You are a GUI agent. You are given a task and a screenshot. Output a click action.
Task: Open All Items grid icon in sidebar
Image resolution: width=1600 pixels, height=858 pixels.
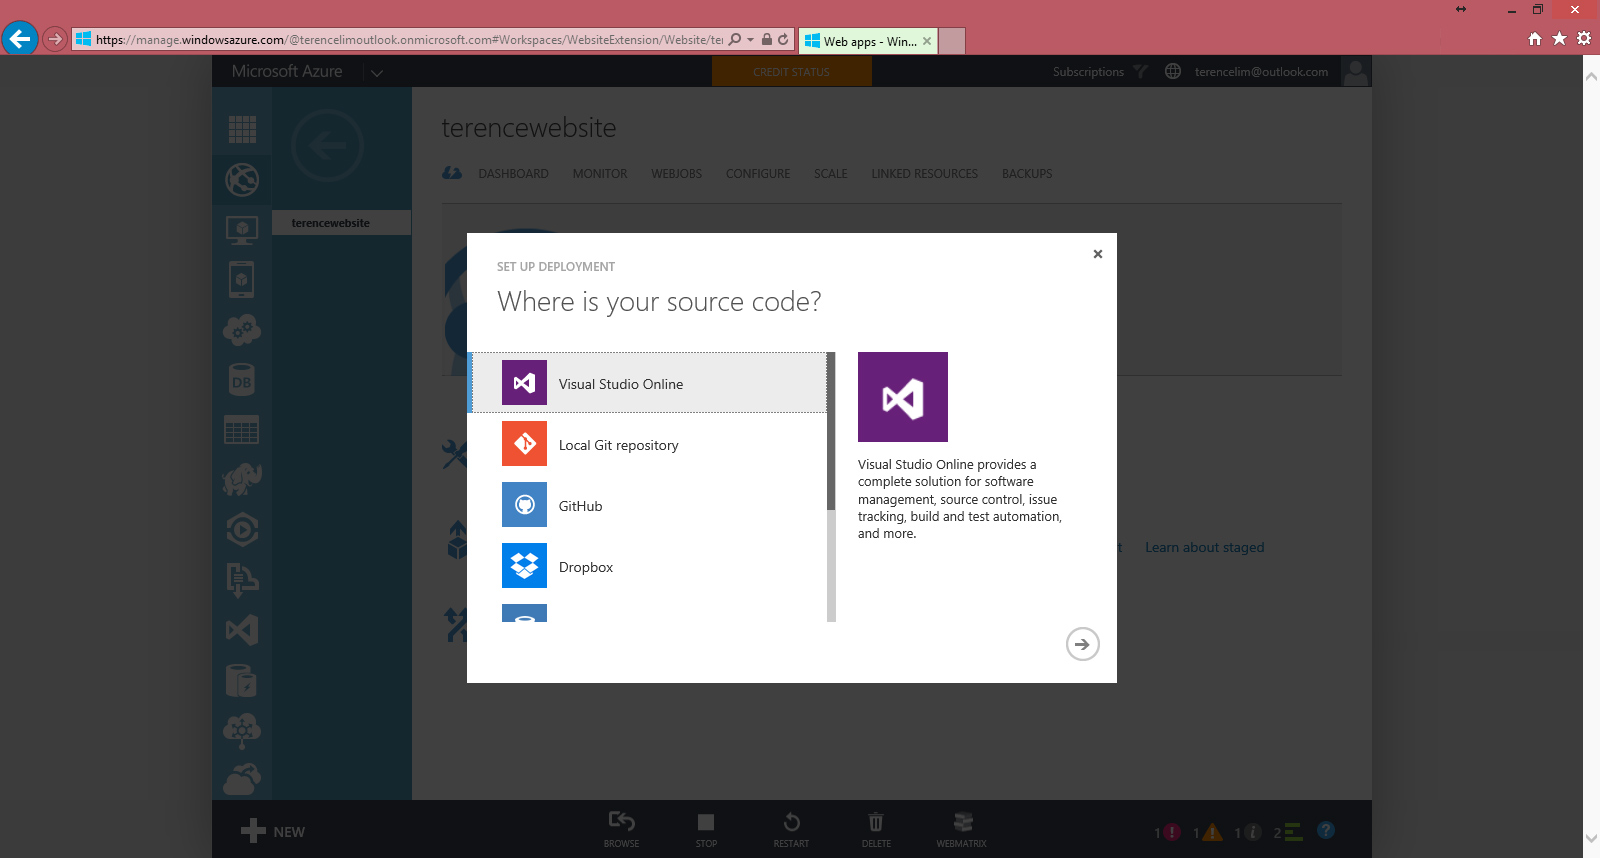[242, 129]
